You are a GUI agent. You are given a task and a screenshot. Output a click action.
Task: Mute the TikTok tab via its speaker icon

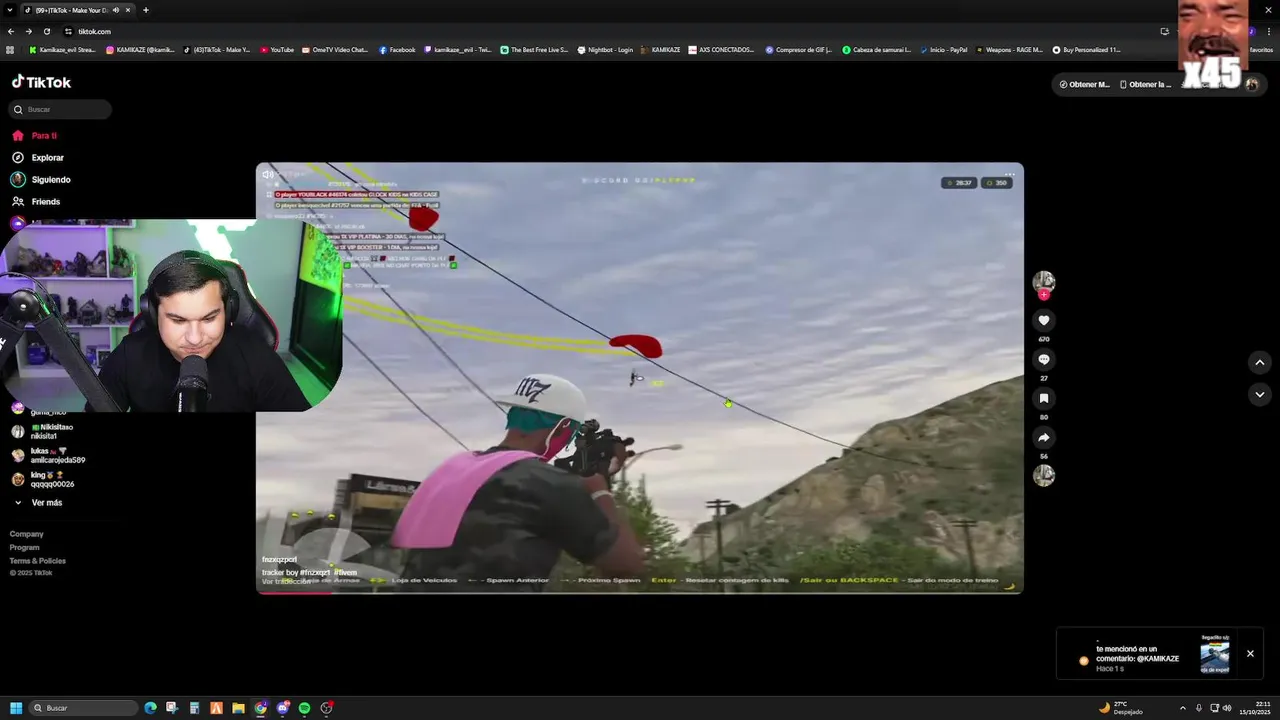(x=116, y=10)
